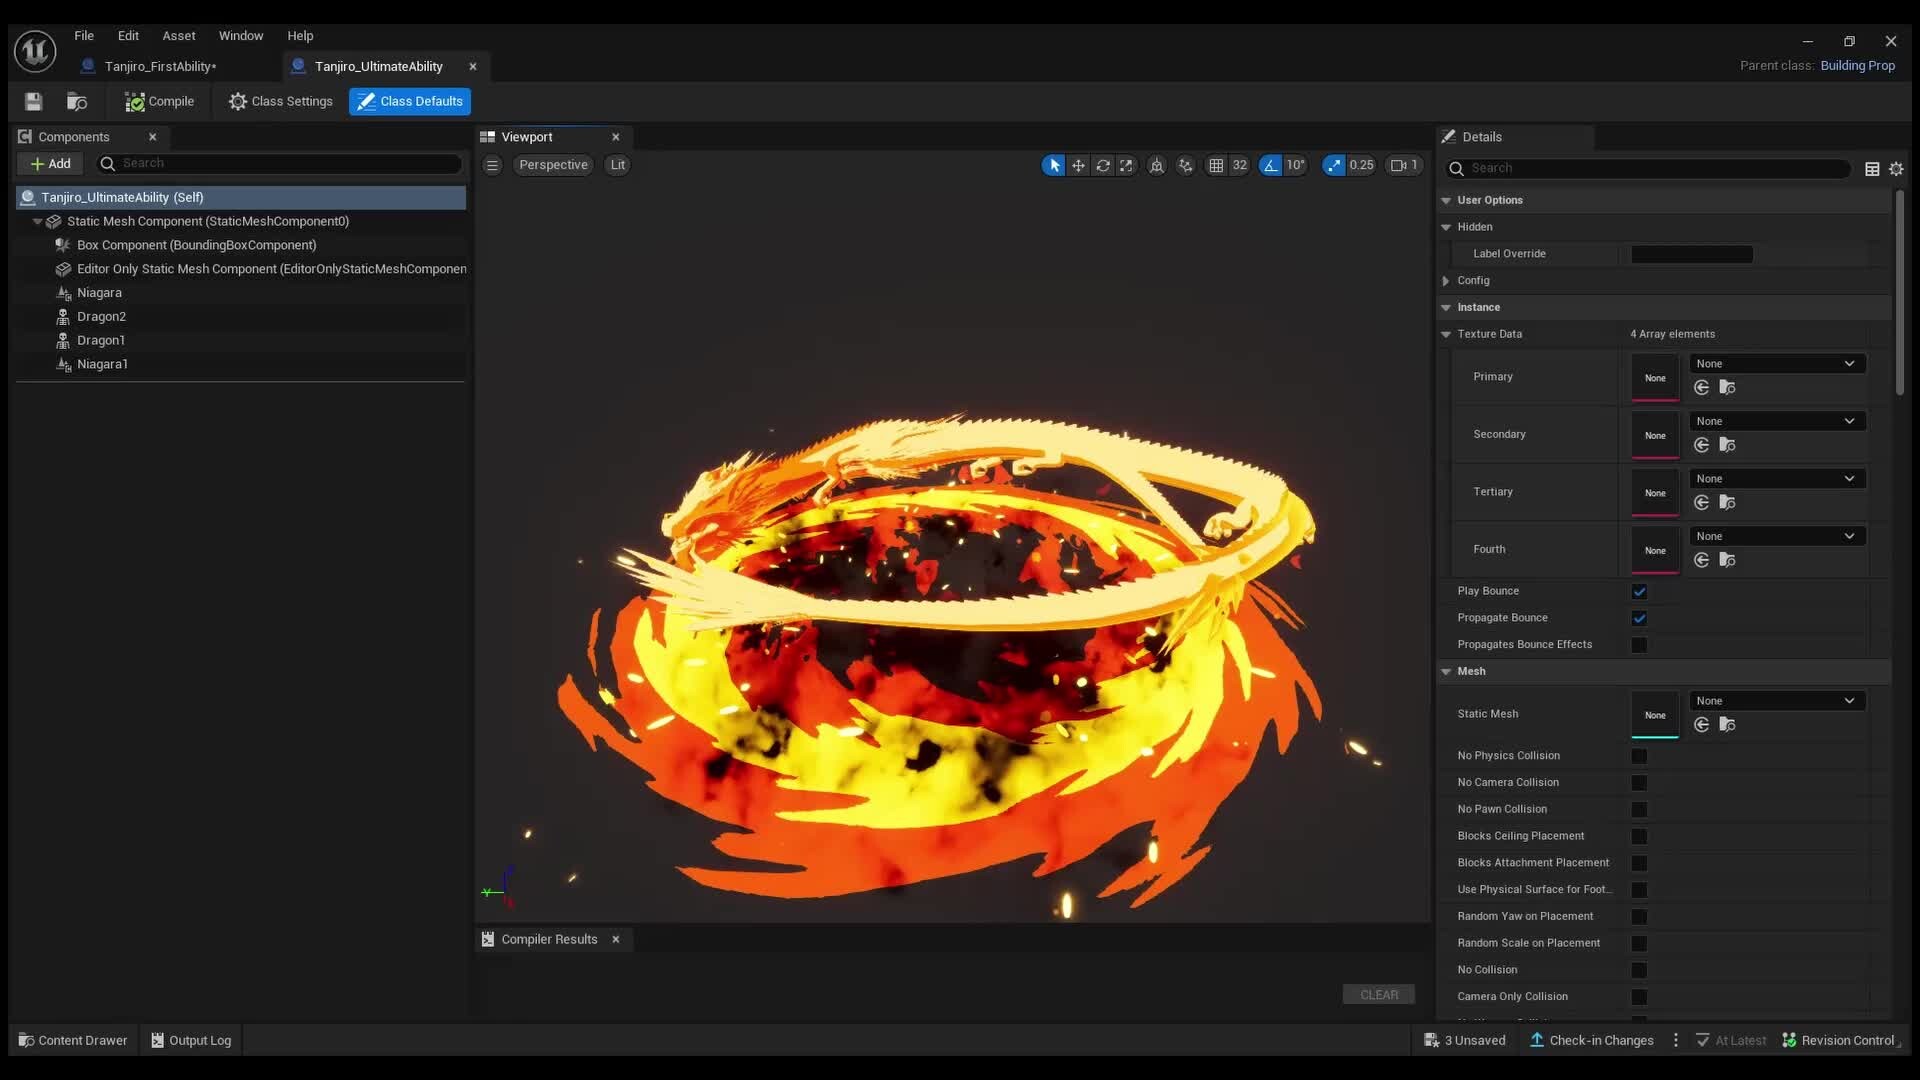1920x1080 pixels.
Task: Open the Static Mesh None dropdown
Action: tap(1776, 700)
